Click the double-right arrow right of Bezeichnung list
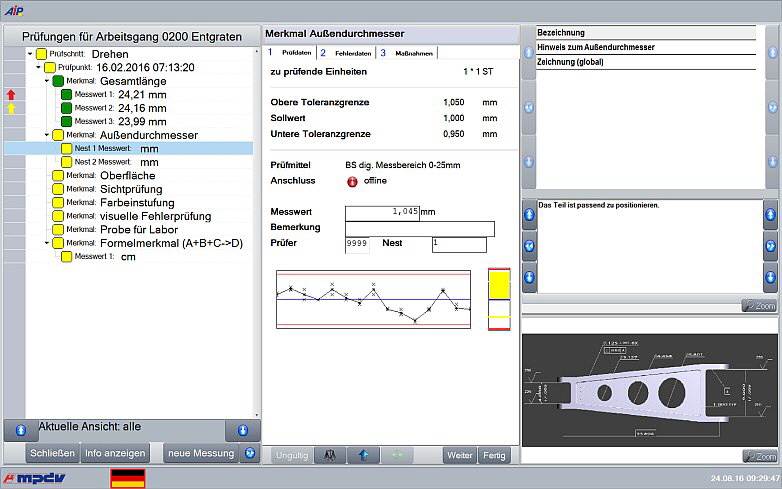 pos(773,107)
